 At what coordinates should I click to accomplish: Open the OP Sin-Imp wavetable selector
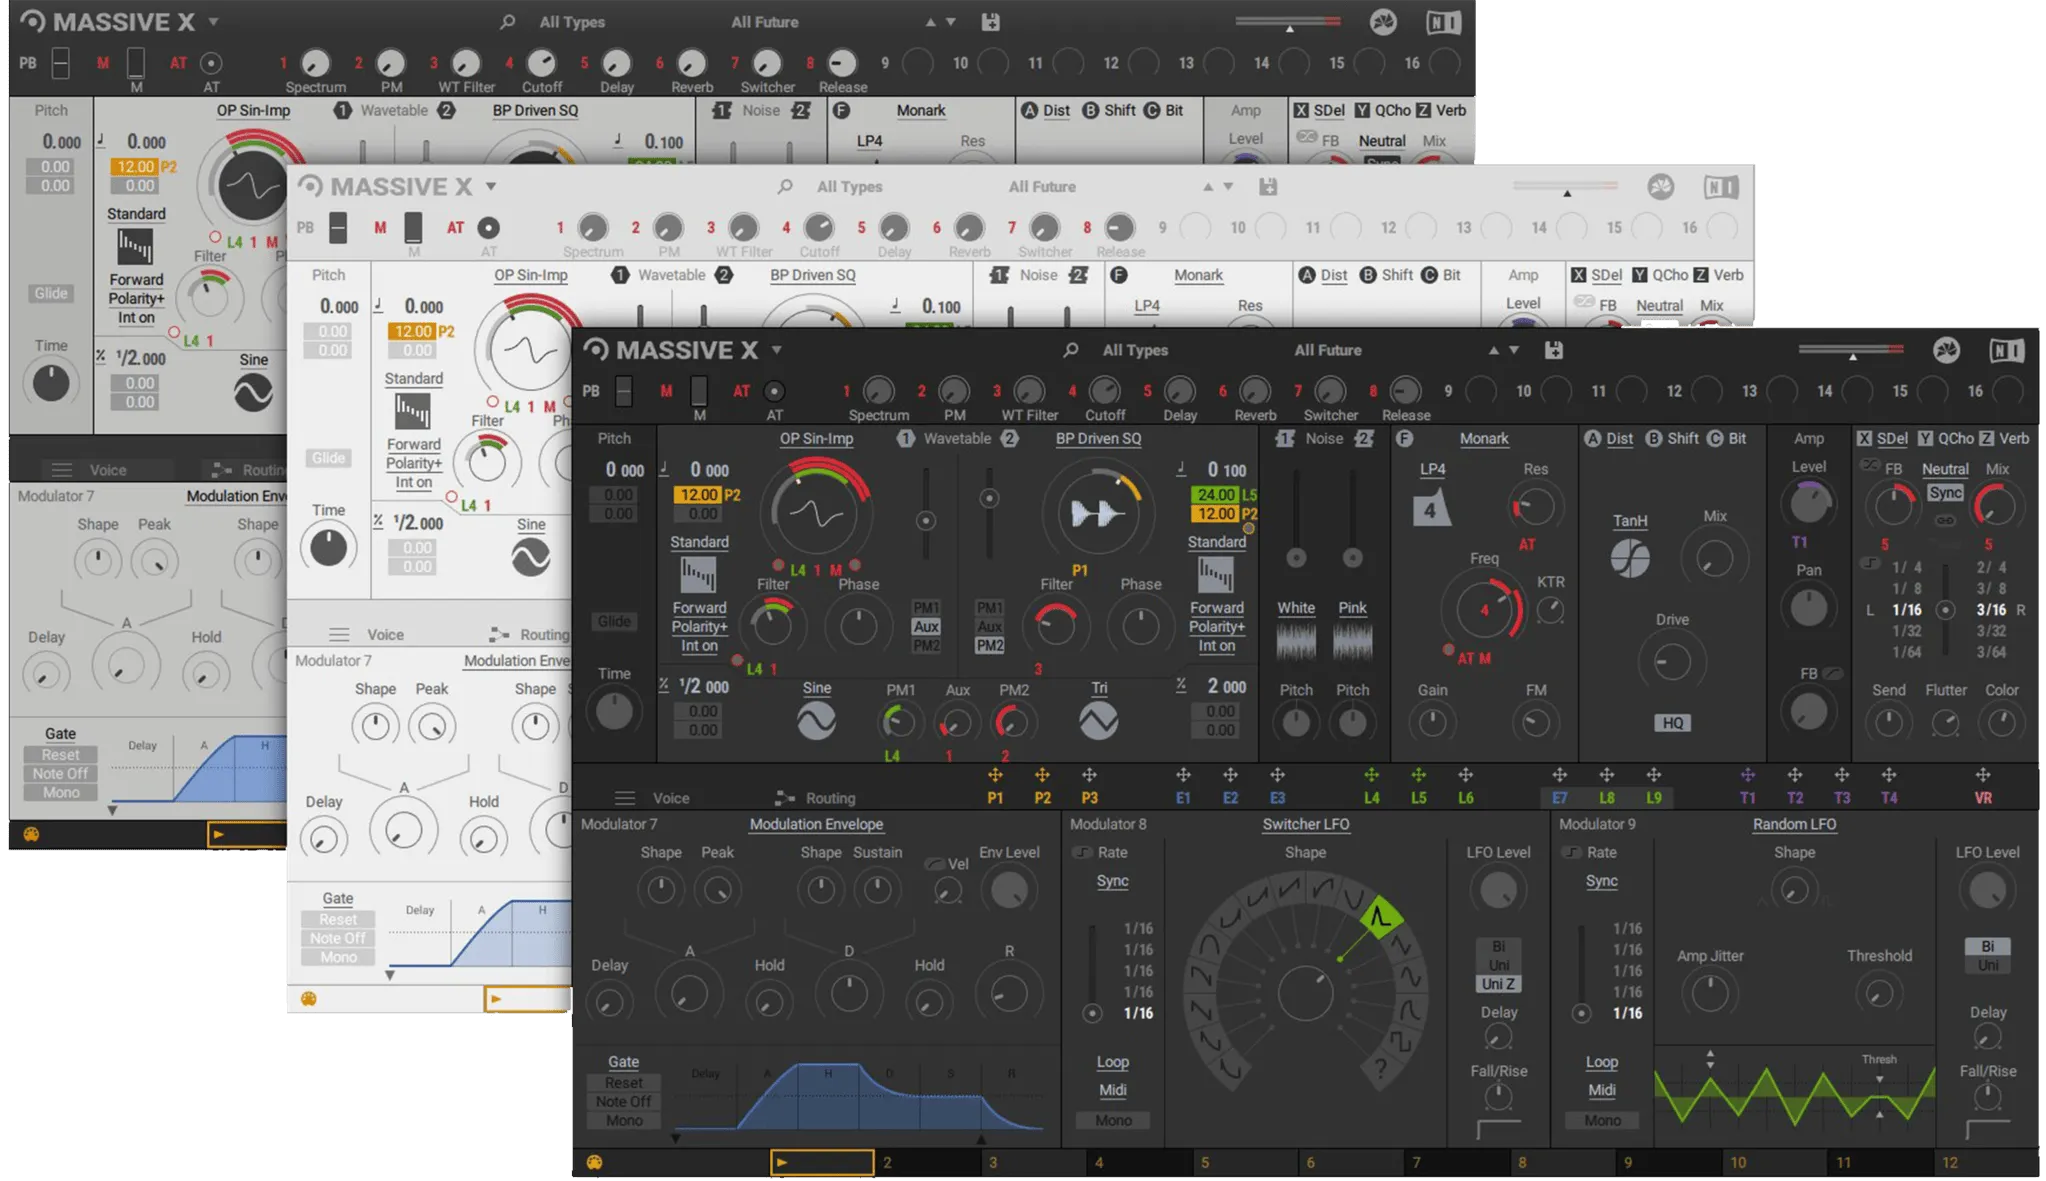816,438
